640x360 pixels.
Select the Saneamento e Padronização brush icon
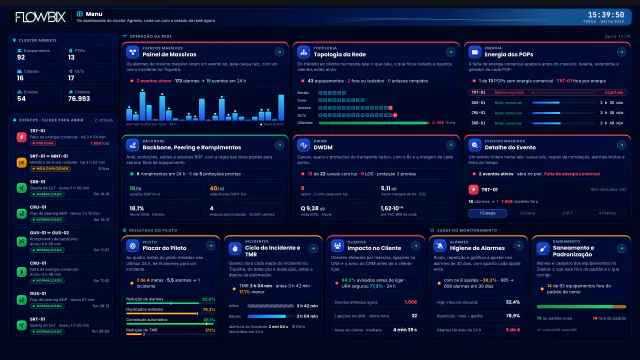pyautogui.click(x=542, y=248)
